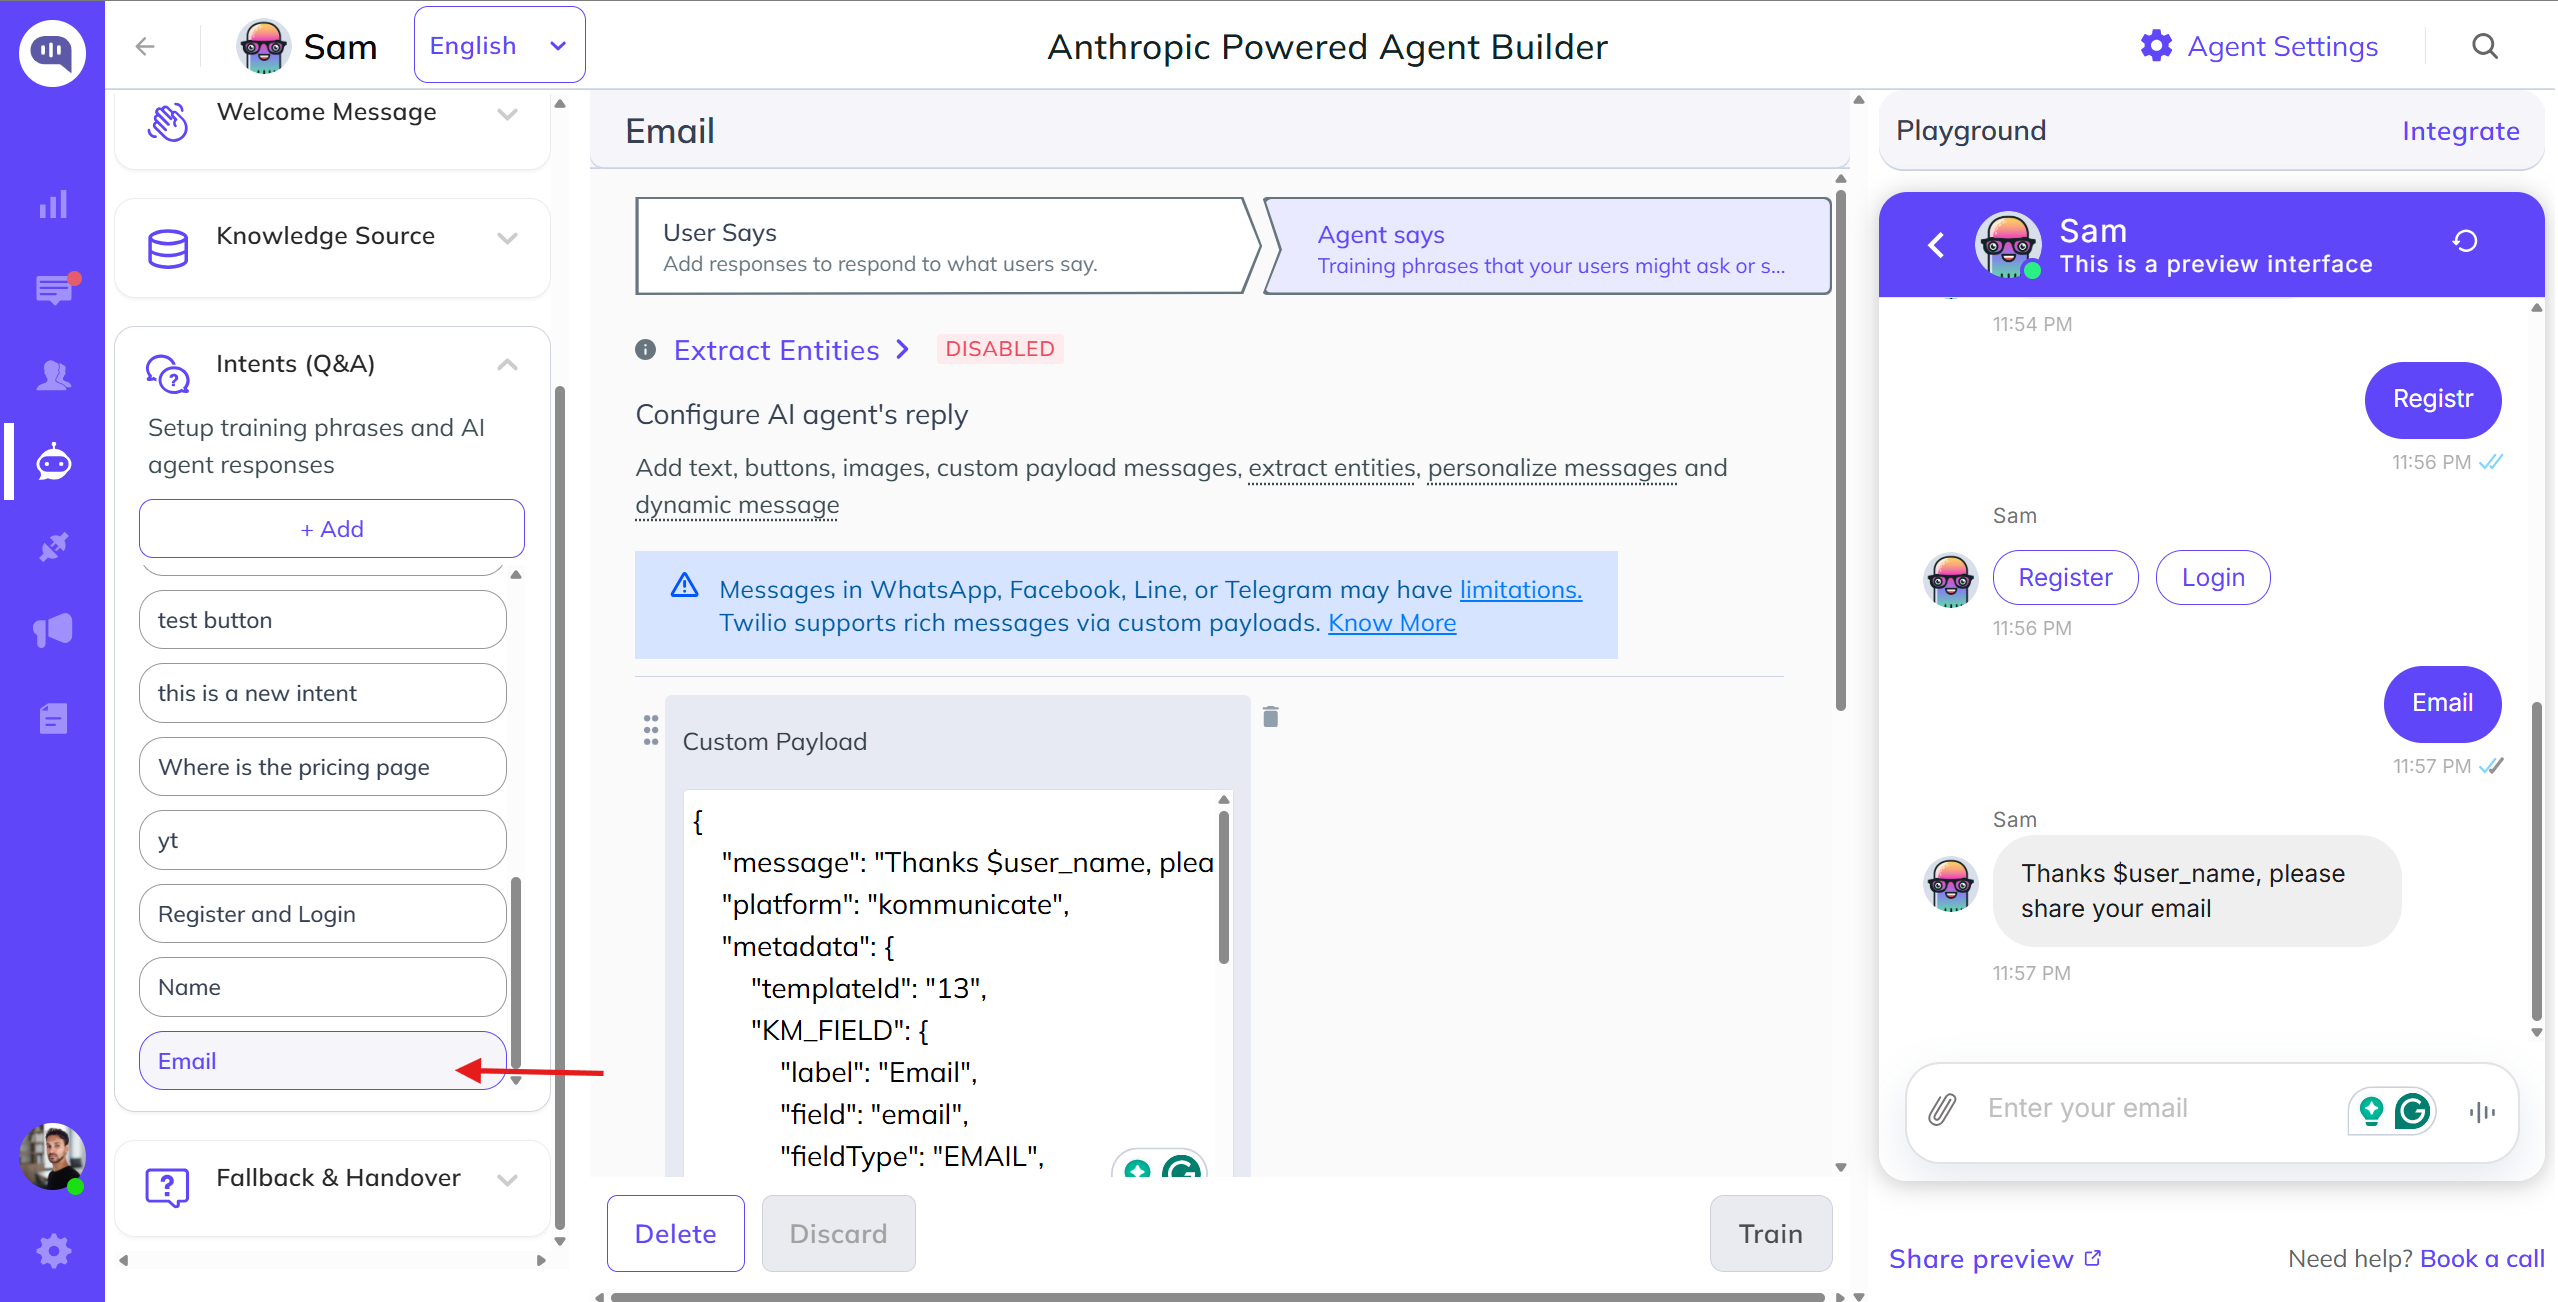Click the Sam bot avatar in header
The image size is (2558, 1302).
click(x=263, y=46)
